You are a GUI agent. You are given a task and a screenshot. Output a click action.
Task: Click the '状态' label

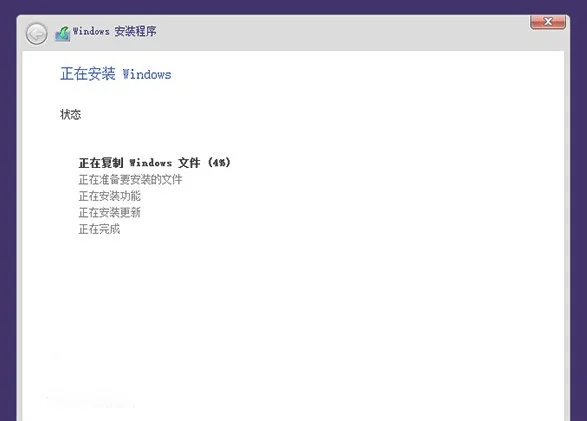70,114
